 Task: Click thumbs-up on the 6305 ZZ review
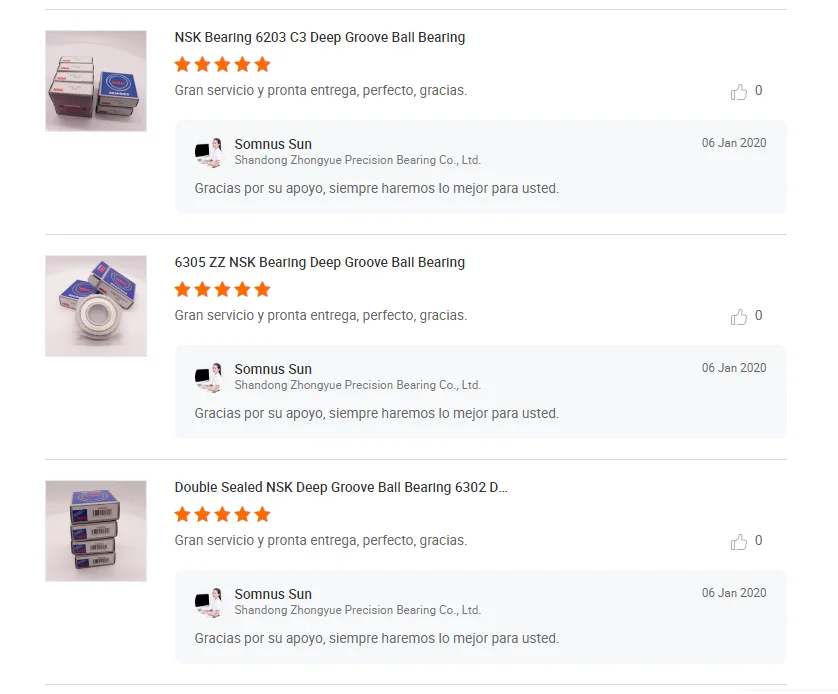click(x=739, y=317)
